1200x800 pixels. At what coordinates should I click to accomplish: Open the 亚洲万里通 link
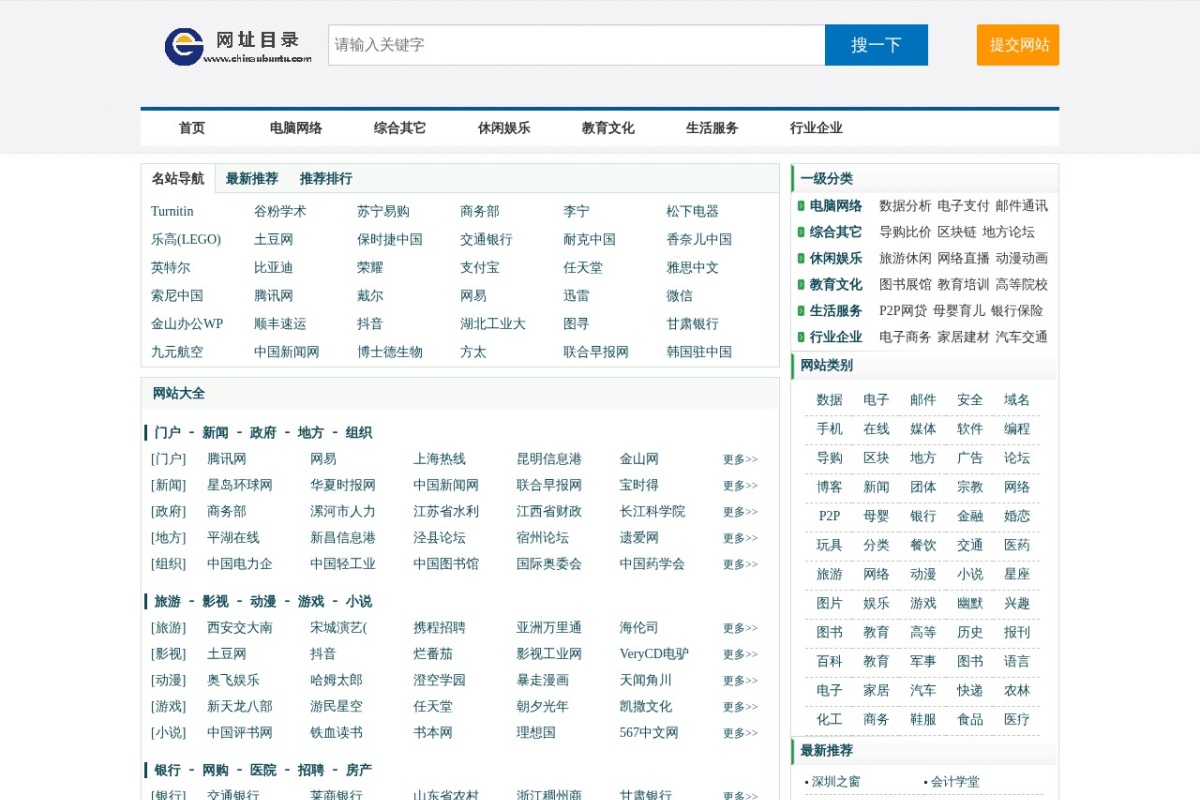pyautogui.click(x=549, y=628)
